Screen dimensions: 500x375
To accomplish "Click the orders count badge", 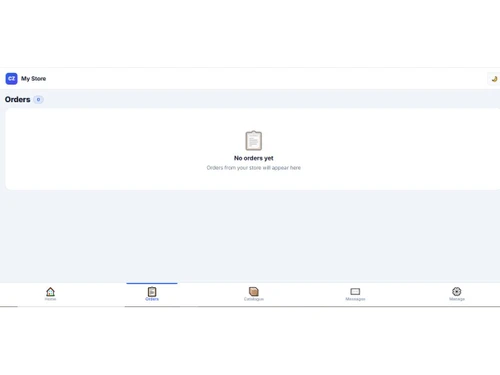I will tap(38, 99).
